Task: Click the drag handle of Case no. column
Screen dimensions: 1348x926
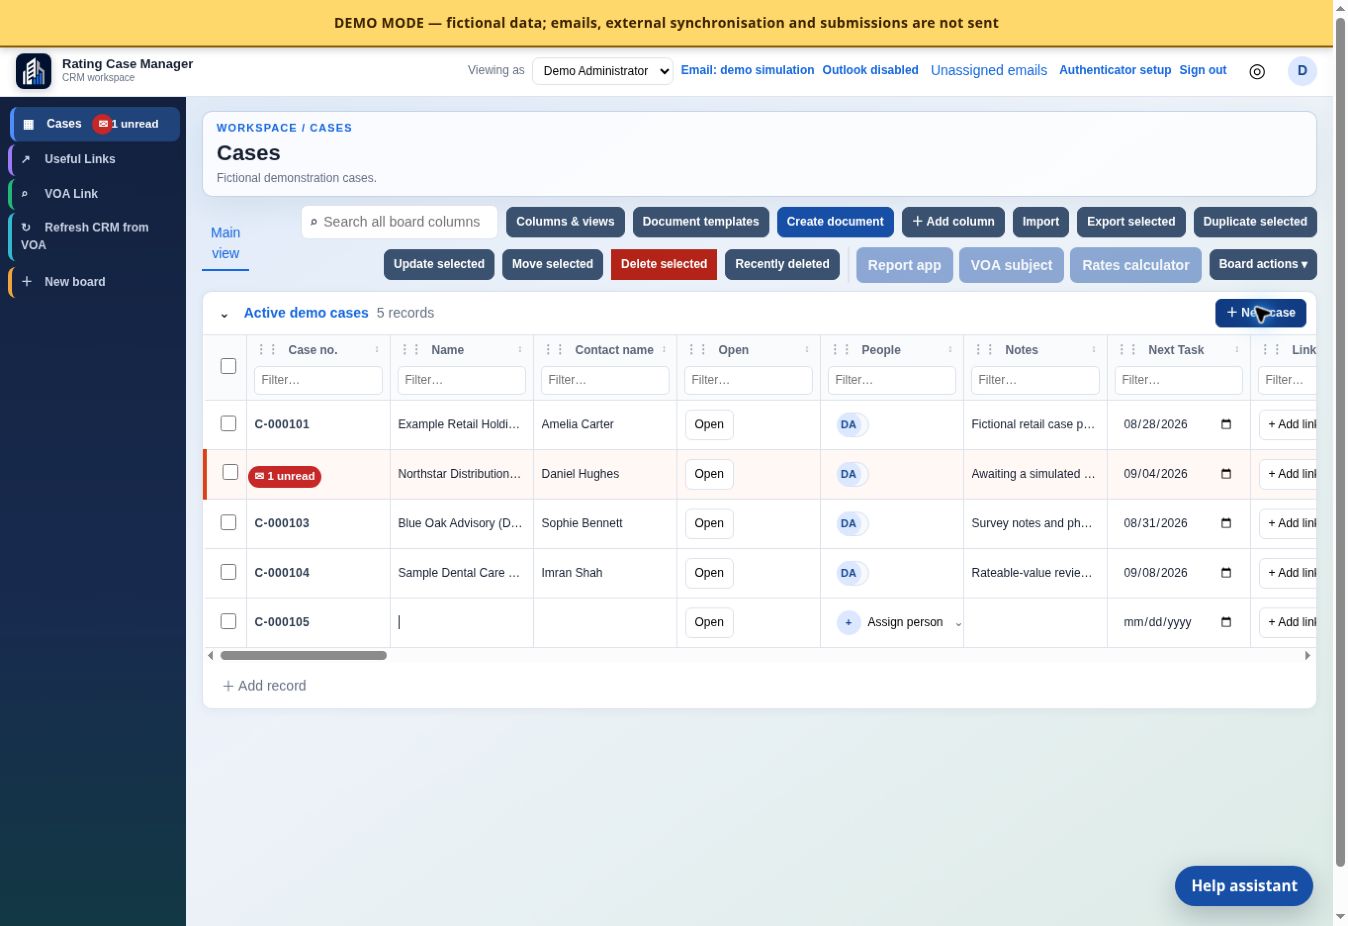Action: (268, 350)
